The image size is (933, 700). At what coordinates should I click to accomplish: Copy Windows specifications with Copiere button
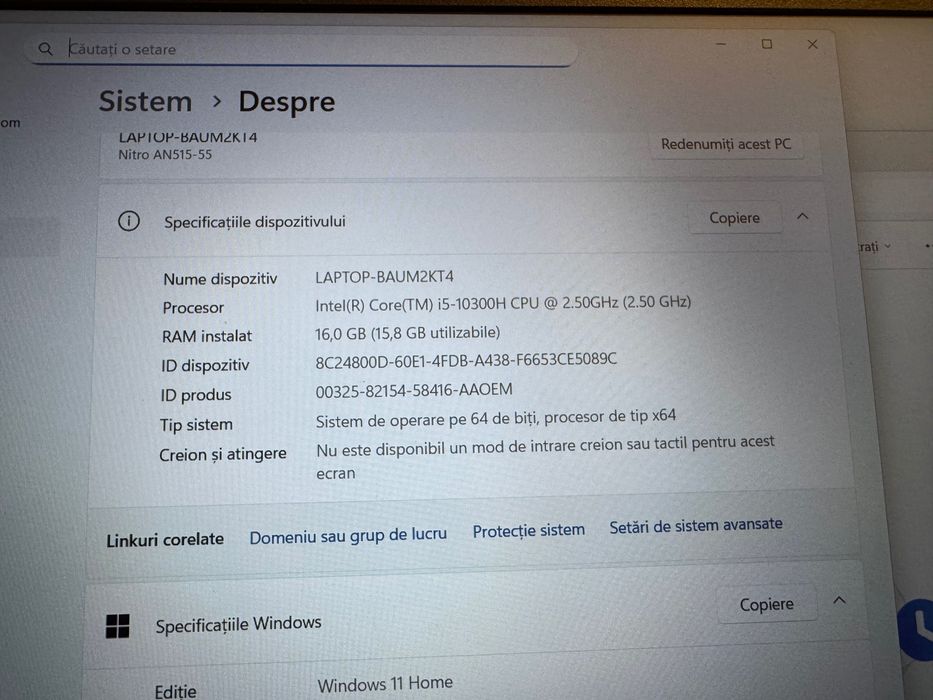click(x=766, y=605)
